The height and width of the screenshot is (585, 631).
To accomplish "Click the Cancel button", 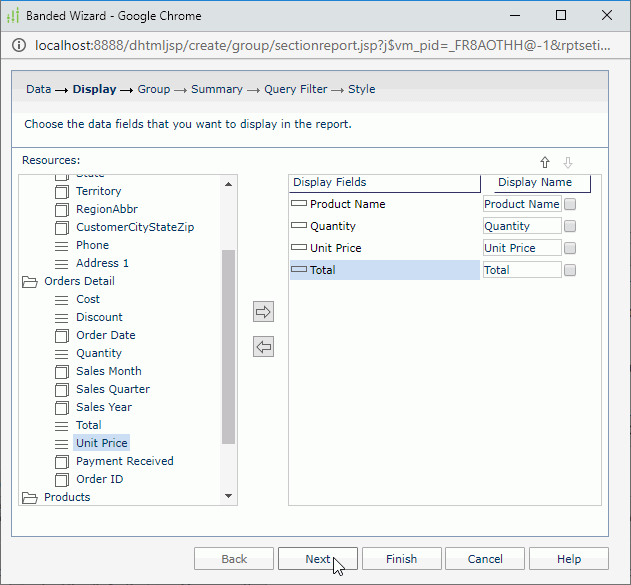I will (x=485, y=558).
